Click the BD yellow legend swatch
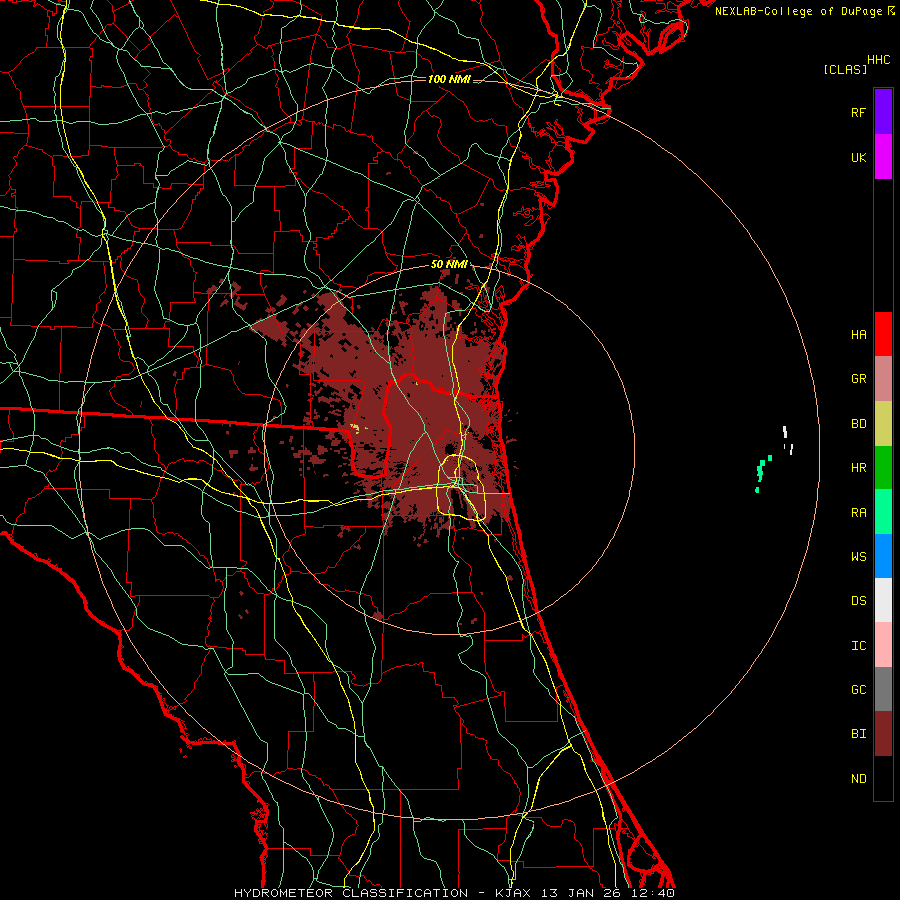The height and width of the screenshot is (900, 900). pos(883,423)
